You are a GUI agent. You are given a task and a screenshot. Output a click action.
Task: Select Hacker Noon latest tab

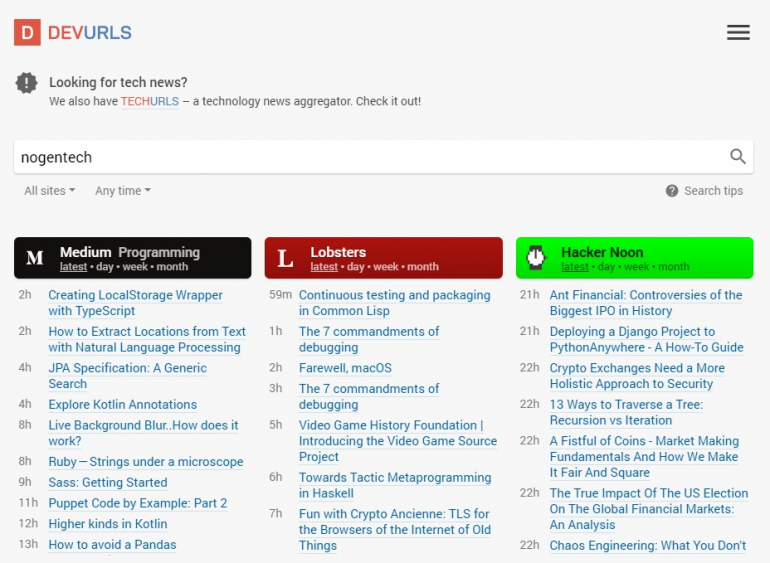[575, 267]
